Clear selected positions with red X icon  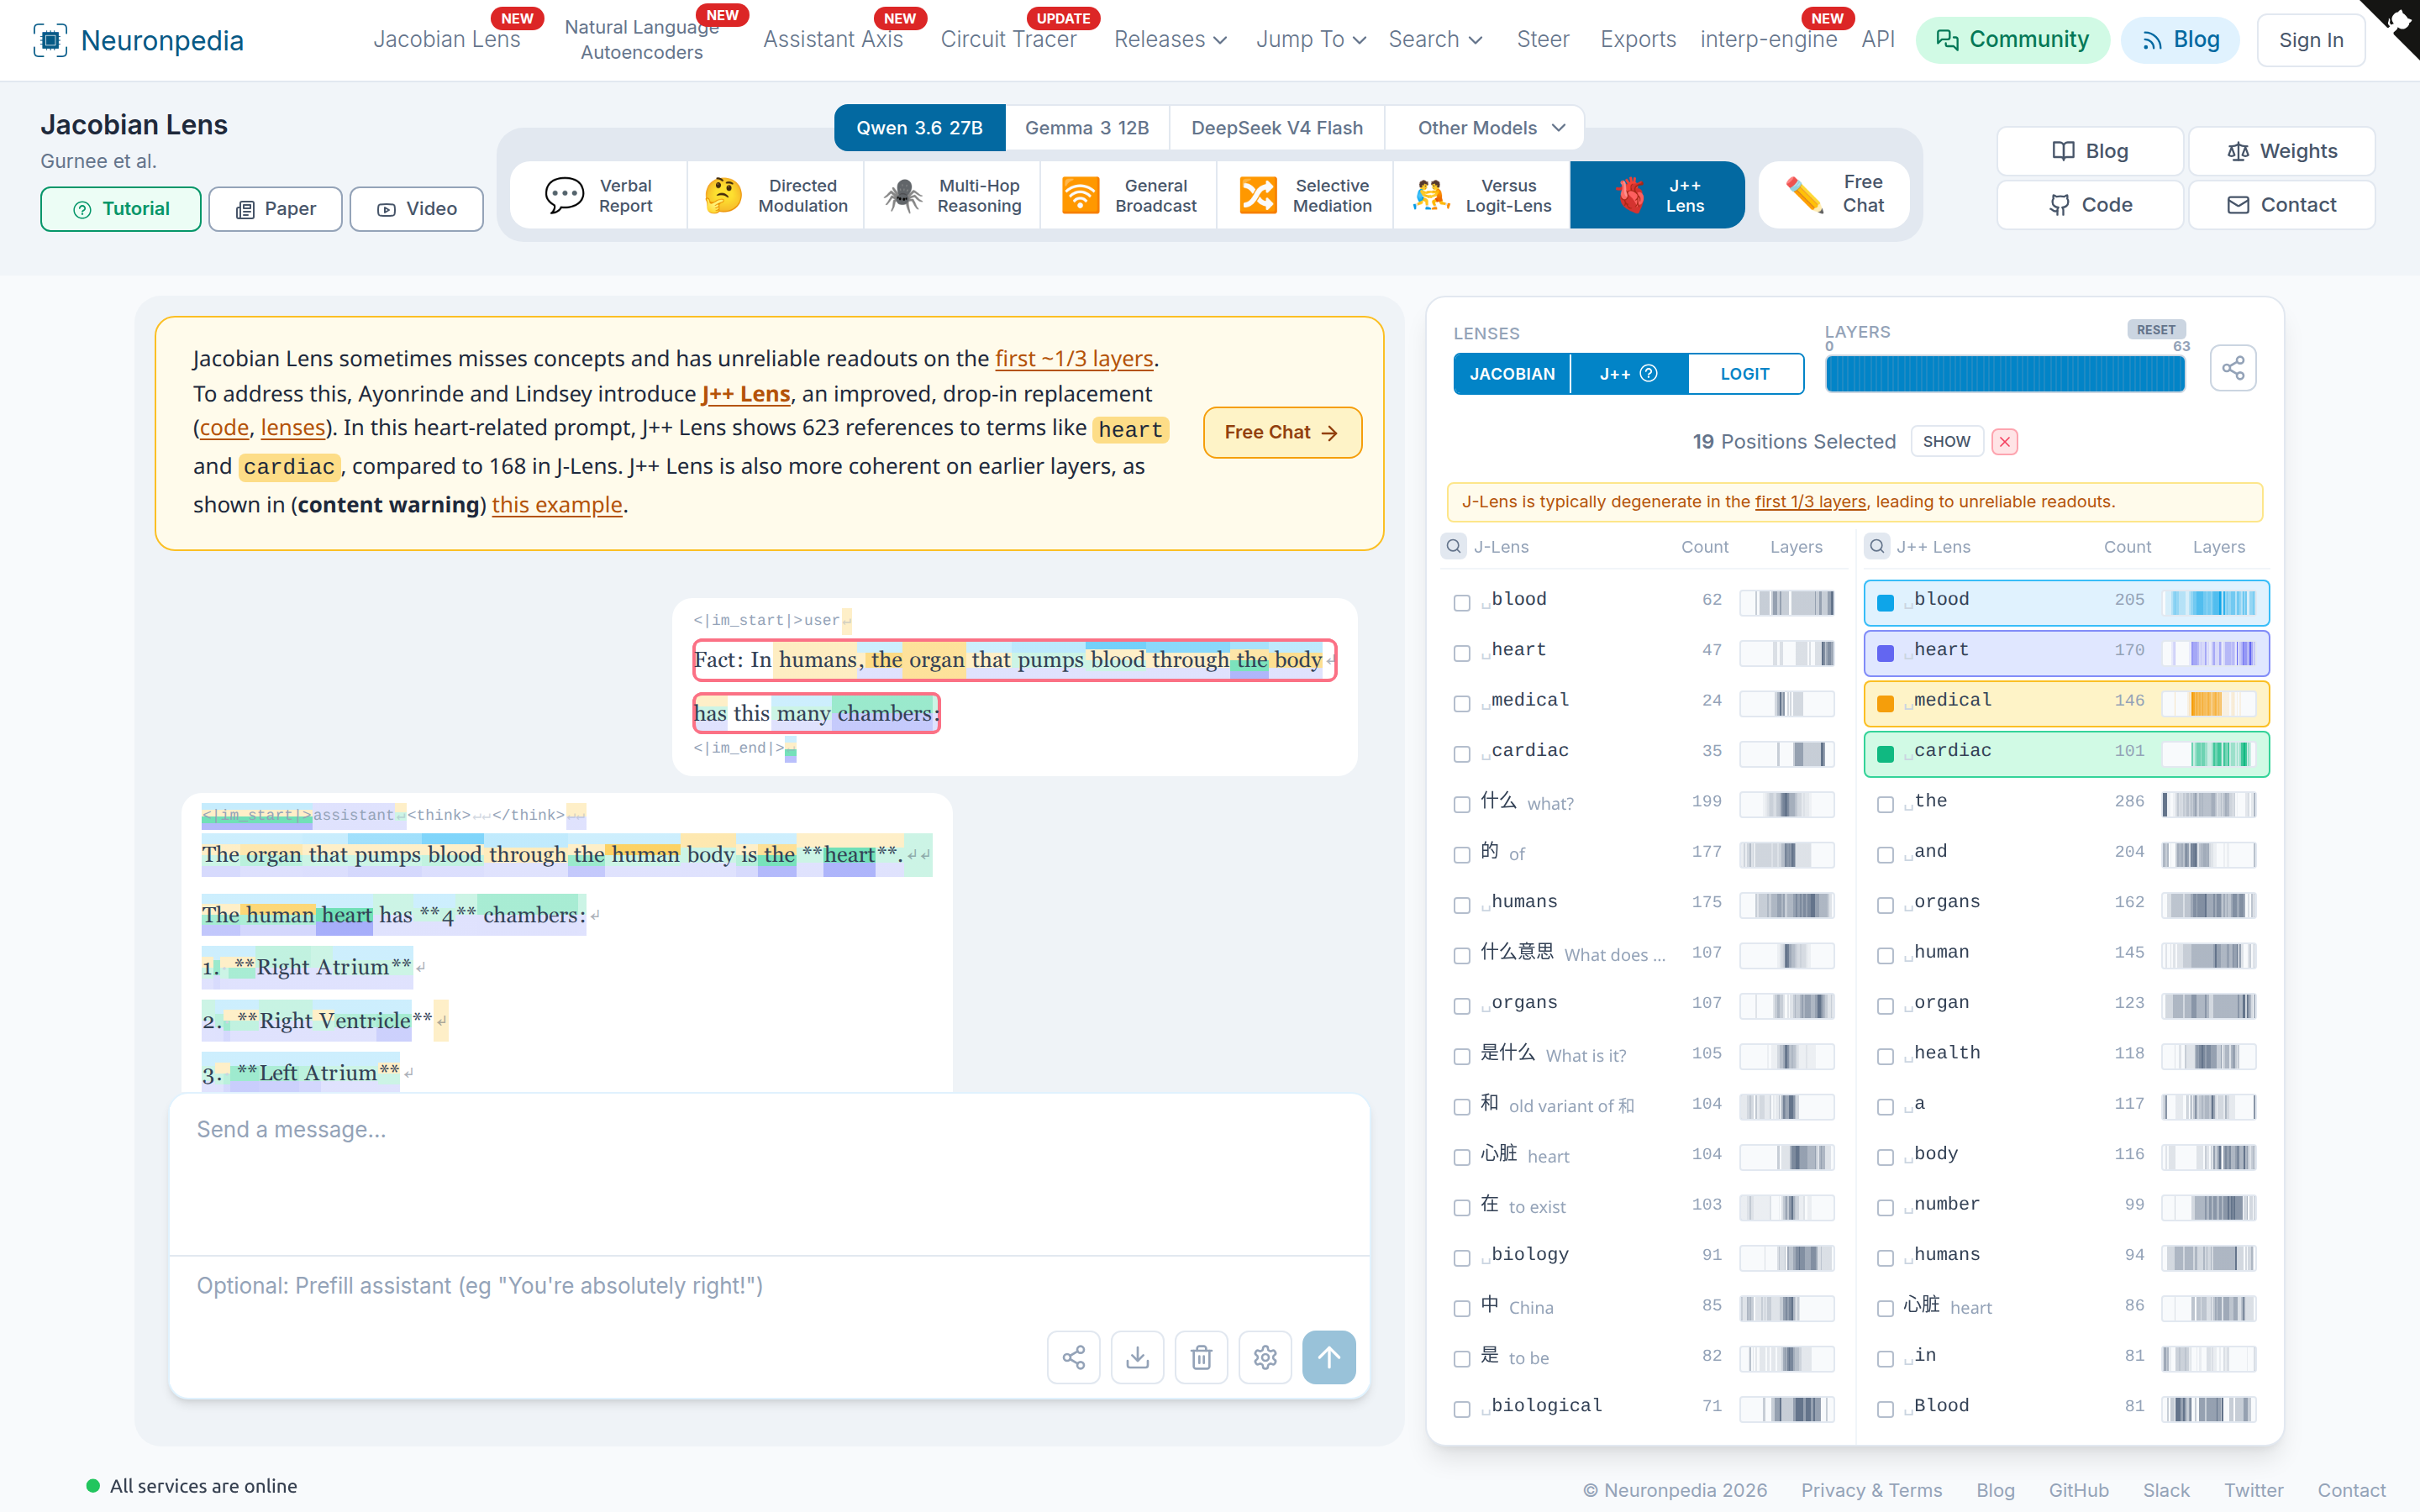point(2005,441)
